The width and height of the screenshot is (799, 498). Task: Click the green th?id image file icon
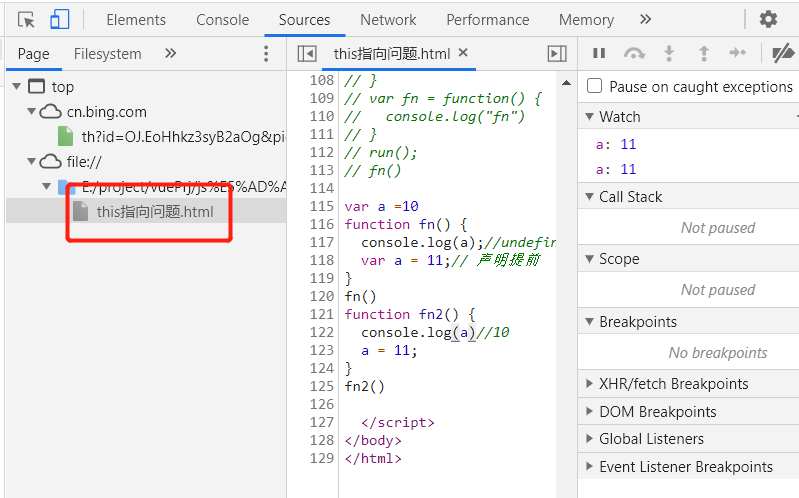65,136
